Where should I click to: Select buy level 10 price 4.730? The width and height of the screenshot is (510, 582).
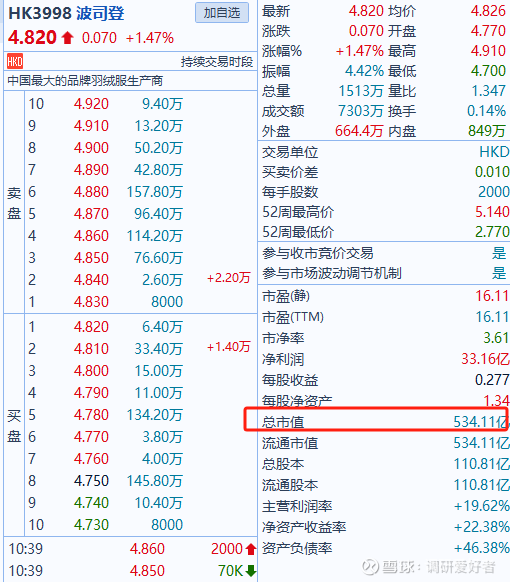point(91,524)
